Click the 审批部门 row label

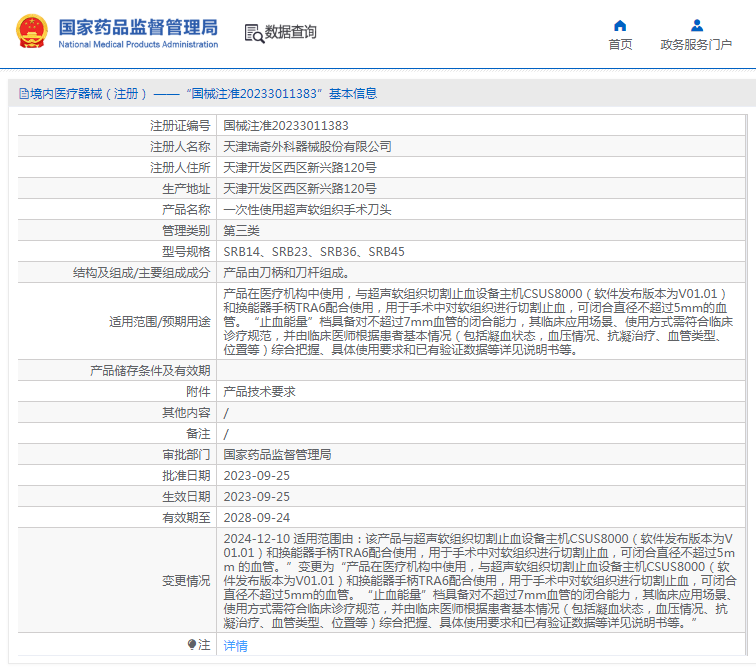[x=186, y=454]
